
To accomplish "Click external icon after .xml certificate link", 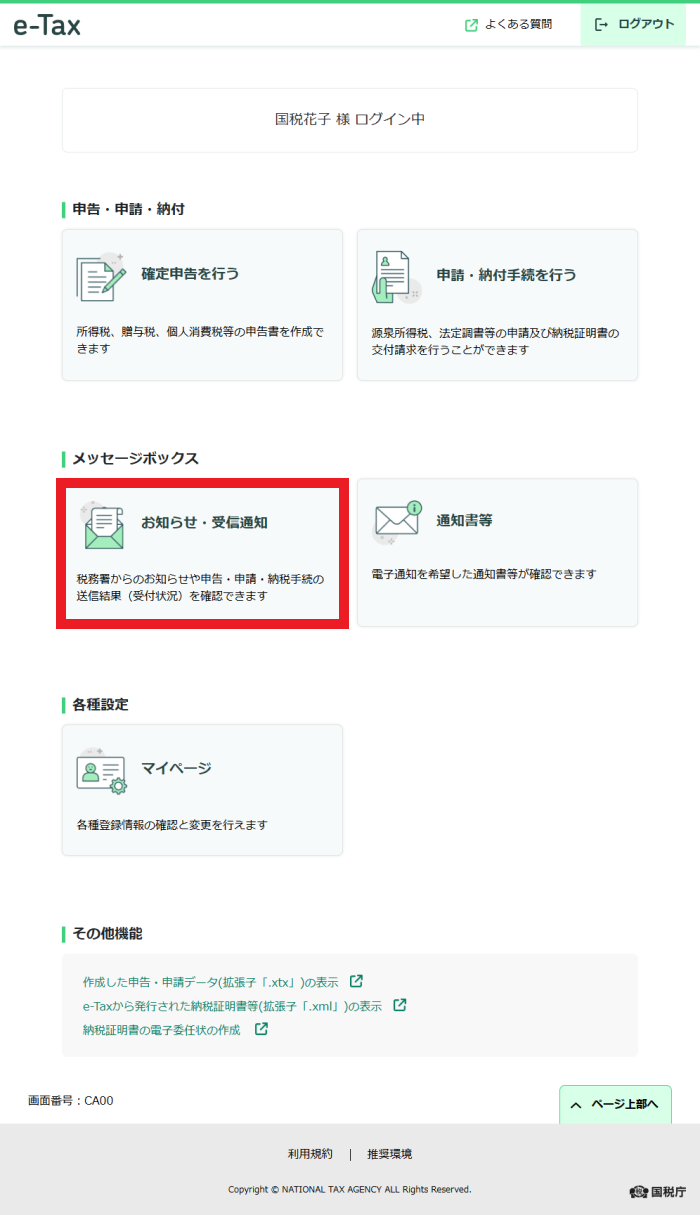I will point(400,1005).
